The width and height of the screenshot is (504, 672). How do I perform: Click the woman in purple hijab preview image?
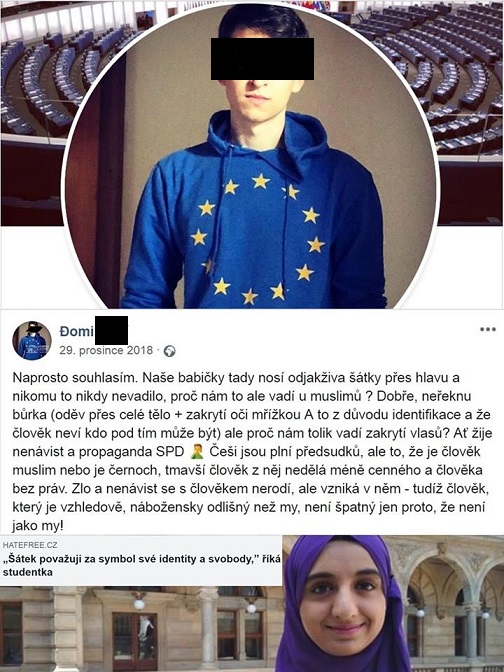[343, 604]
